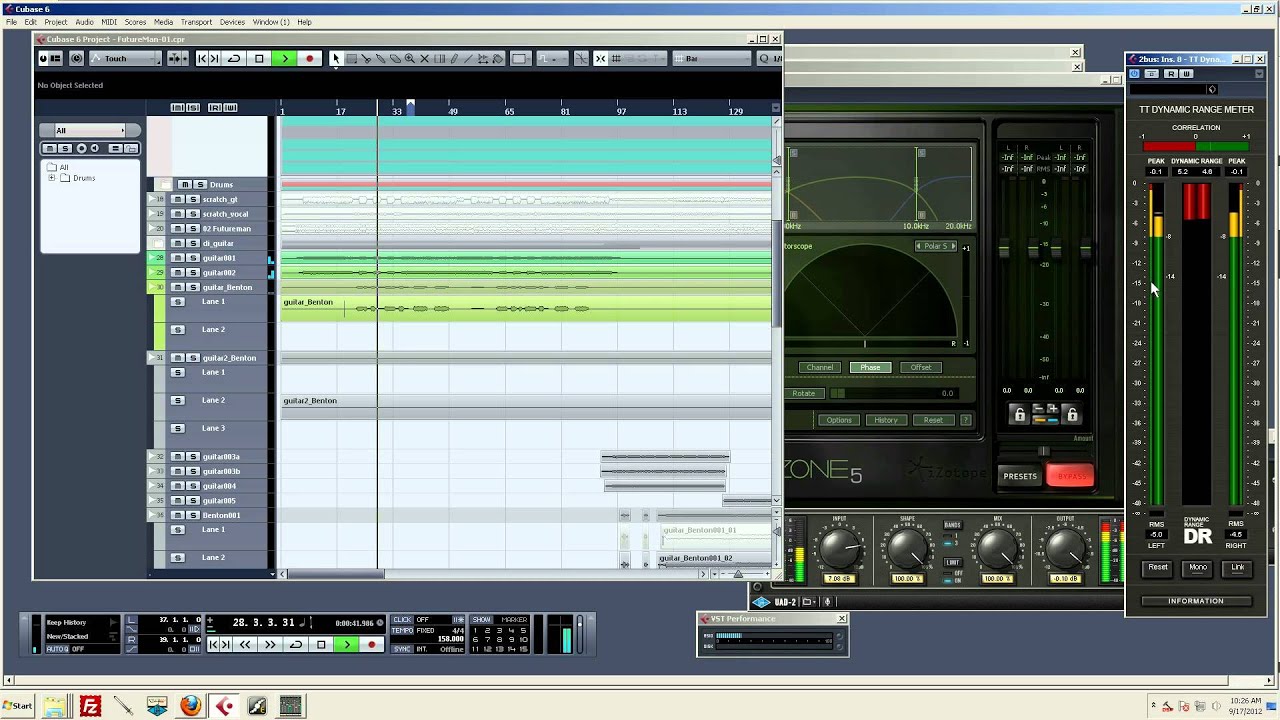This screenshot has height=720, width=1280.
Task: Solo the guitar001 track
Action: point(192,258)
